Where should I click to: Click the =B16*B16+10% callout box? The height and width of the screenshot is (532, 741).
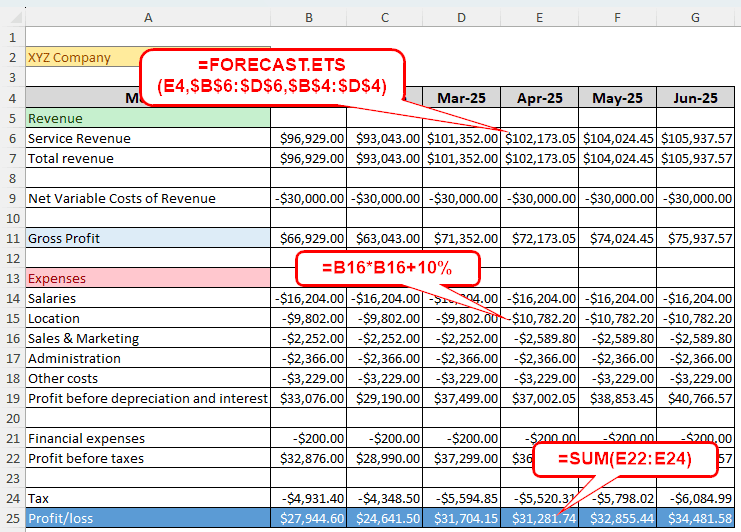tap(386, 269)
